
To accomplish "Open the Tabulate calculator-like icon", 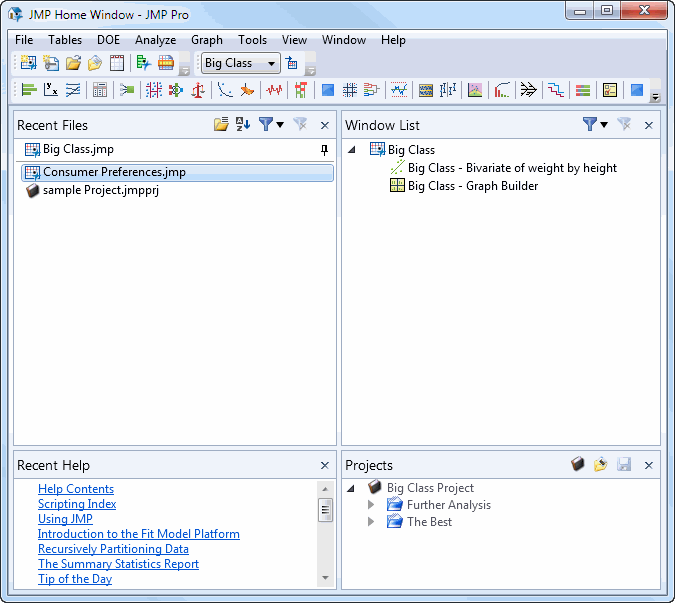I will 100,90.
